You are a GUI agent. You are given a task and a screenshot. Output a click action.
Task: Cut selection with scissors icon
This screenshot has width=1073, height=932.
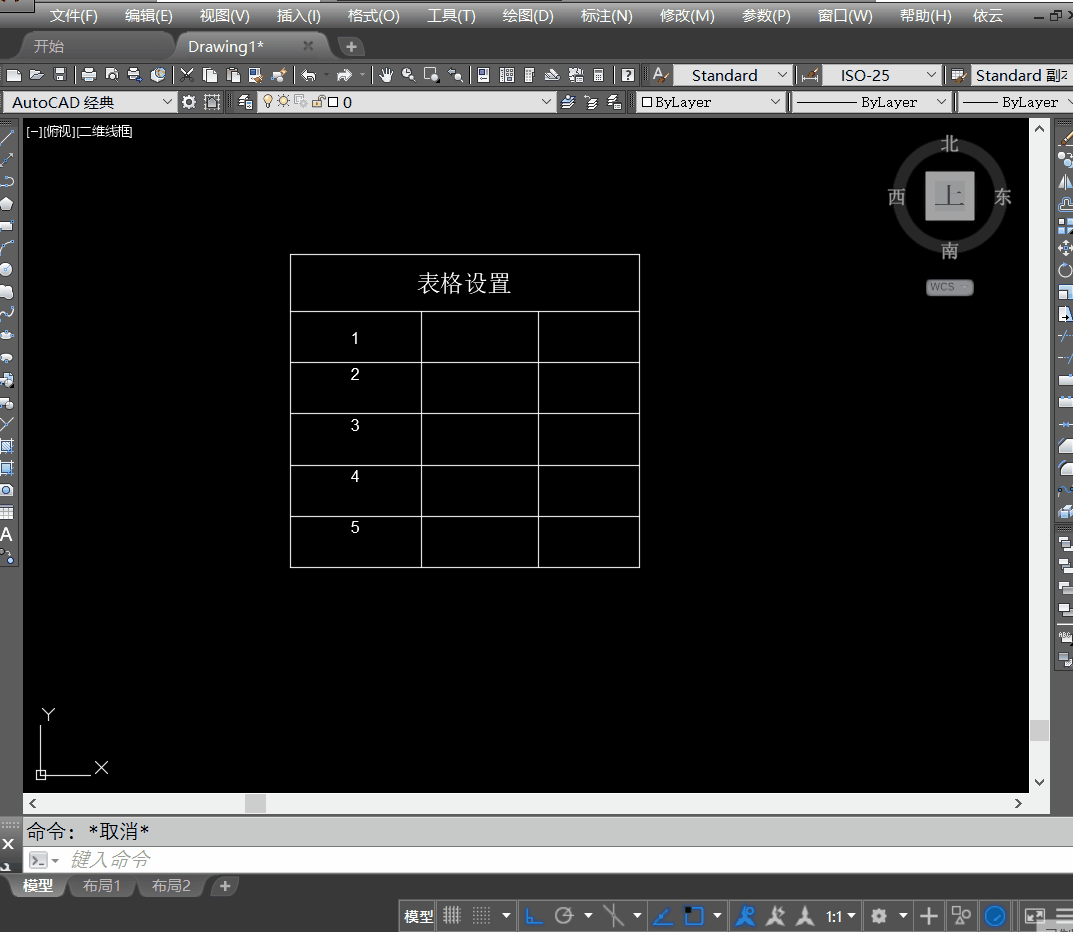(x=186, y=75)
